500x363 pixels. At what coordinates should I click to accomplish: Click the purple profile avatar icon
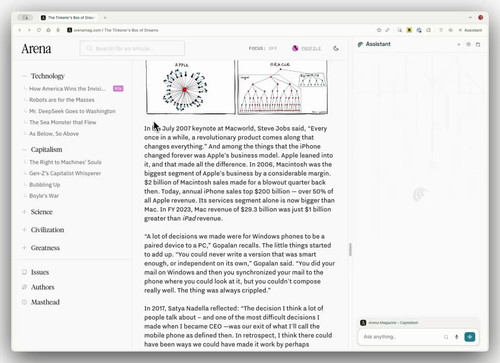[x=295, y=48]
